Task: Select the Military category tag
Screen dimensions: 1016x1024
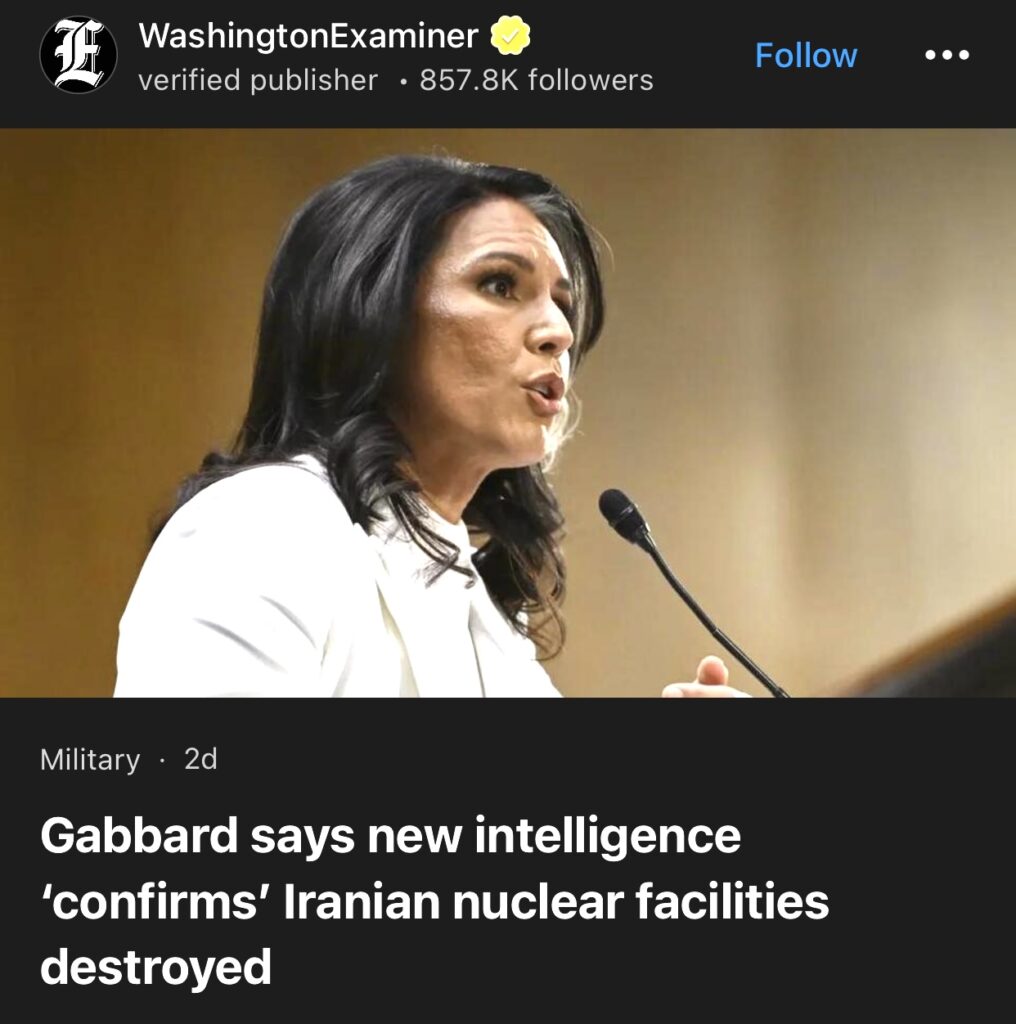Action: [90, 760]
